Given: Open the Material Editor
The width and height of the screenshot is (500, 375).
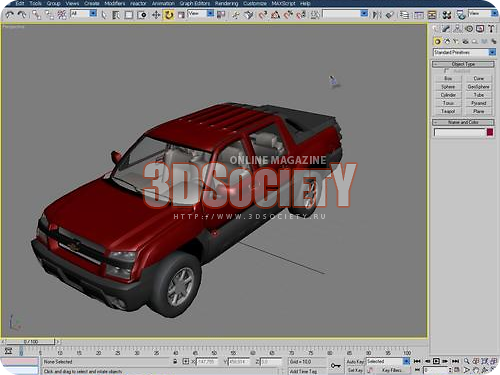Looking at the screenshot, I should pos(447,15).
